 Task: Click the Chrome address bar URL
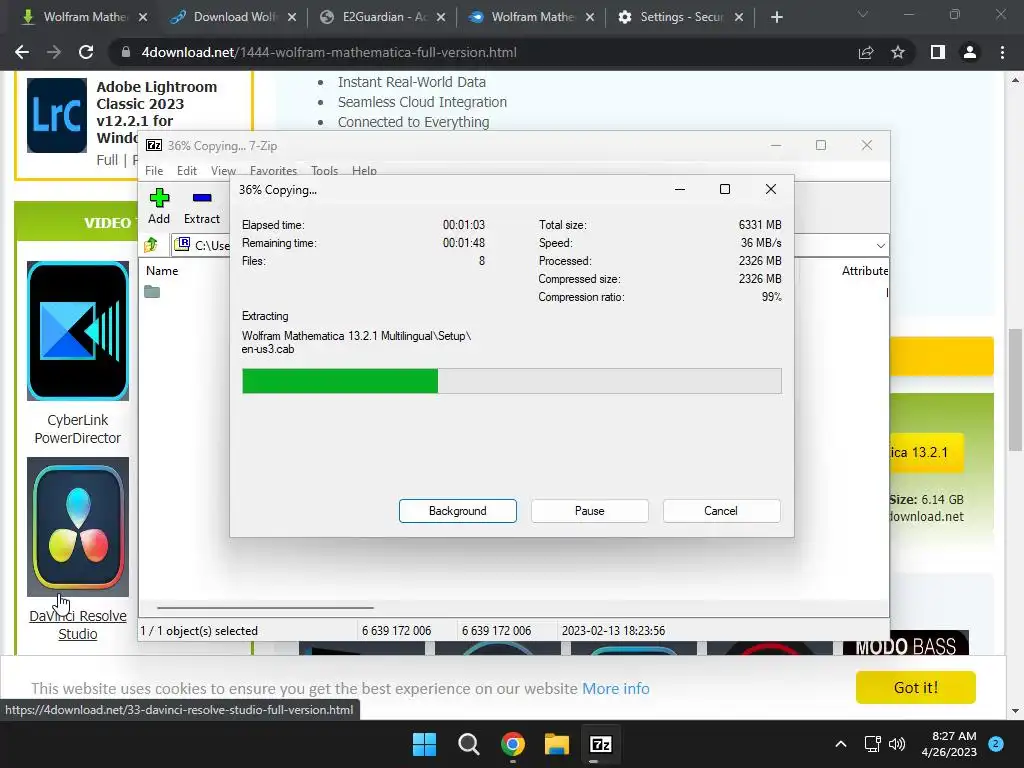click(329, 52)
